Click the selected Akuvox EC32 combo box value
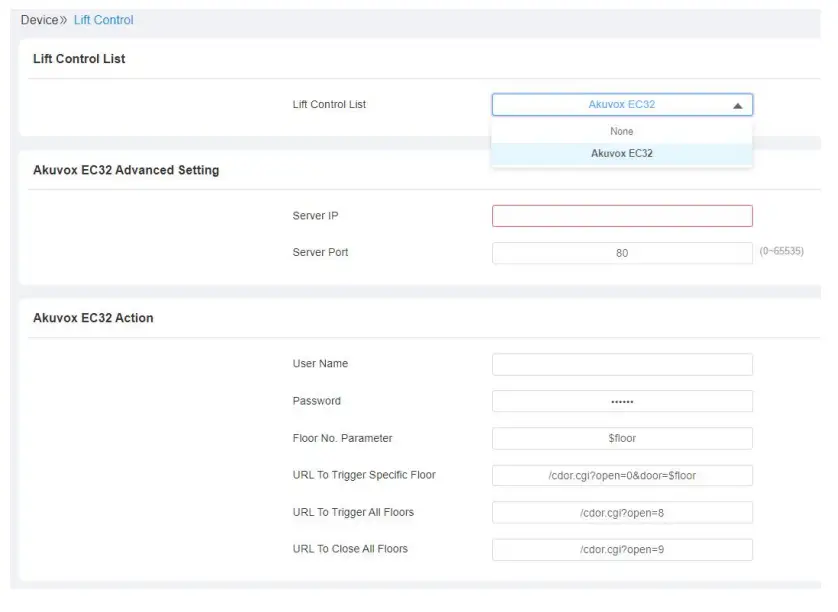The image size is (838, 612). [621, 105]
